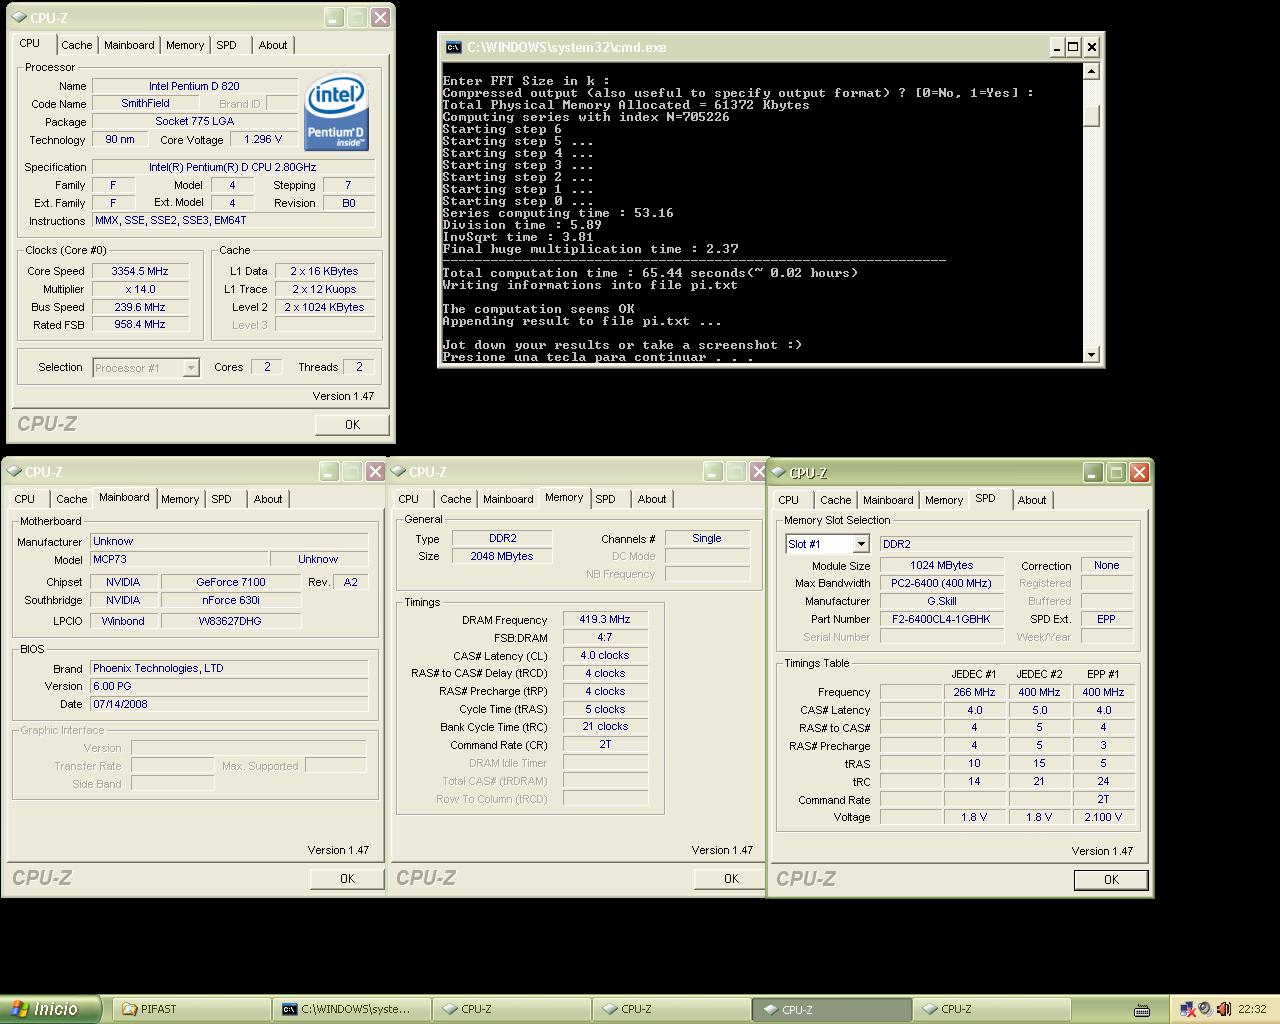This screenshot has width=1280, height=1024.
Task: Click the Intel Pentium D logo
Action: coord(337,112)
